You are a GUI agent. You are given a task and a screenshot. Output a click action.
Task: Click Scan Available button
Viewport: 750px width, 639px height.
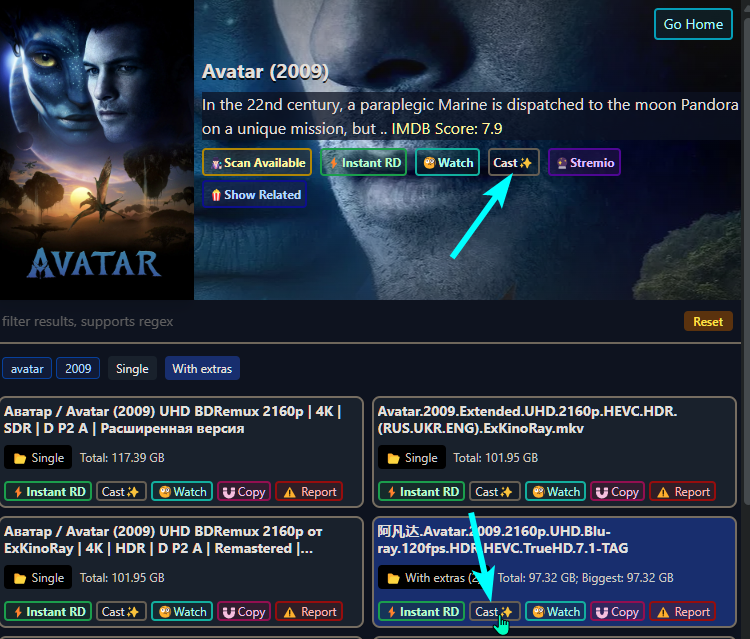pyautogui.click(x=257, y=163)
